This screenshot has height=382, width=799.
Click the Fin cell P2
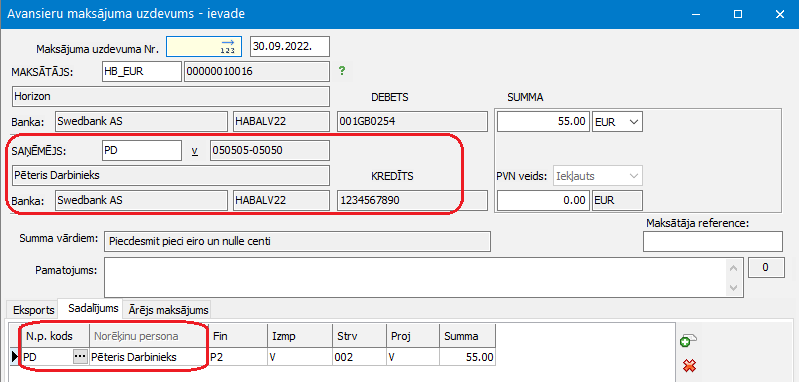238,357
